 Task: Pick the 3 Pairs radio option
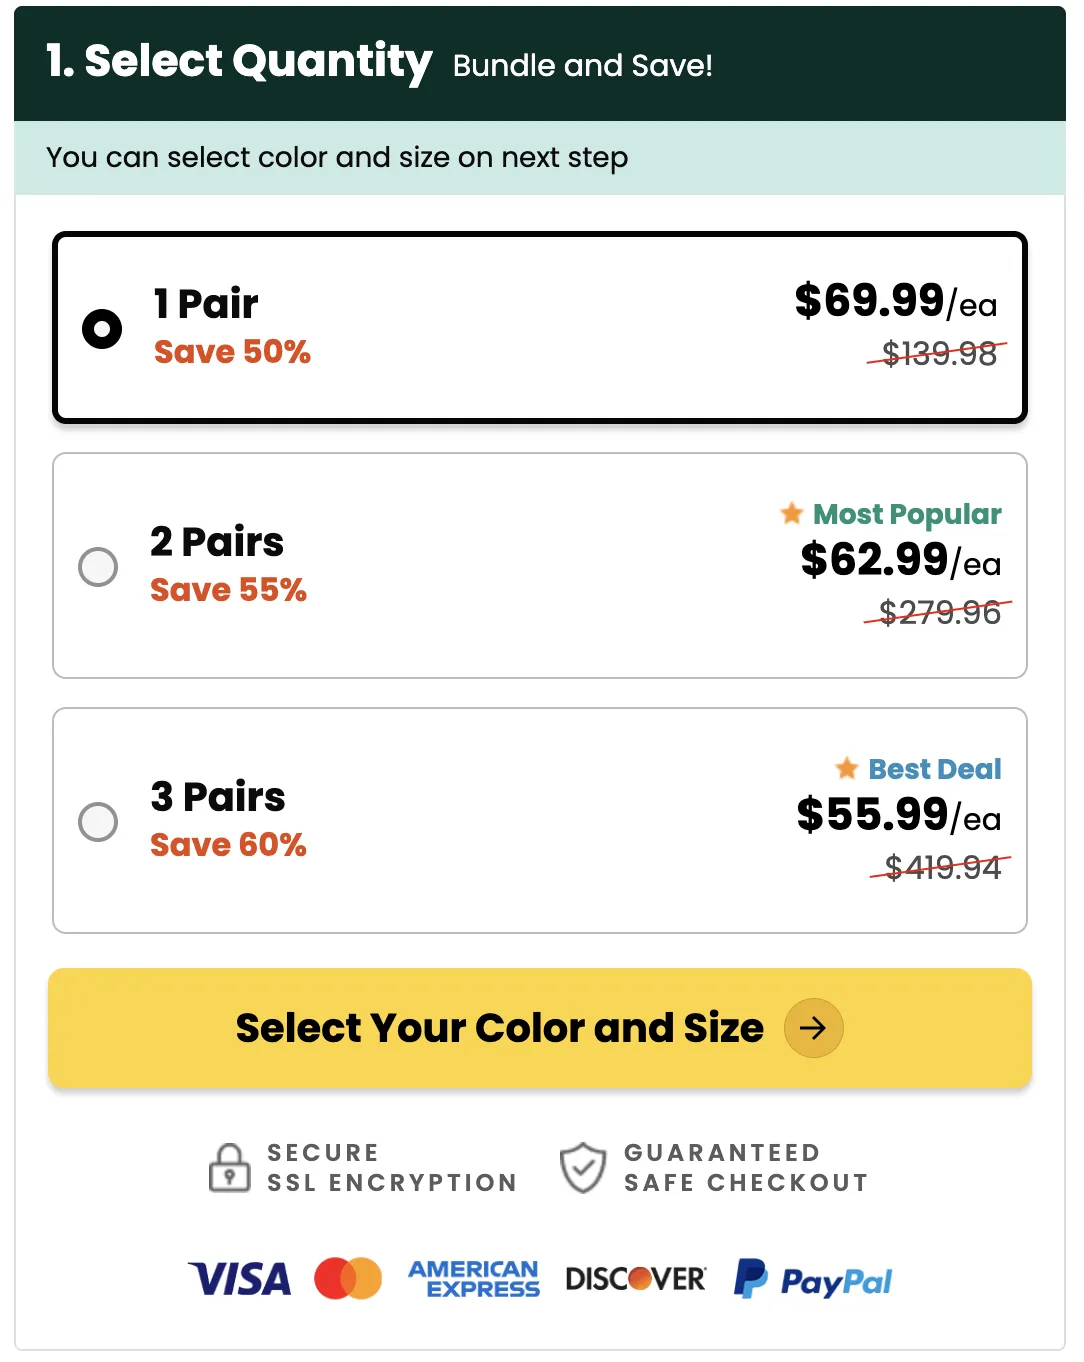pos(98,822)
